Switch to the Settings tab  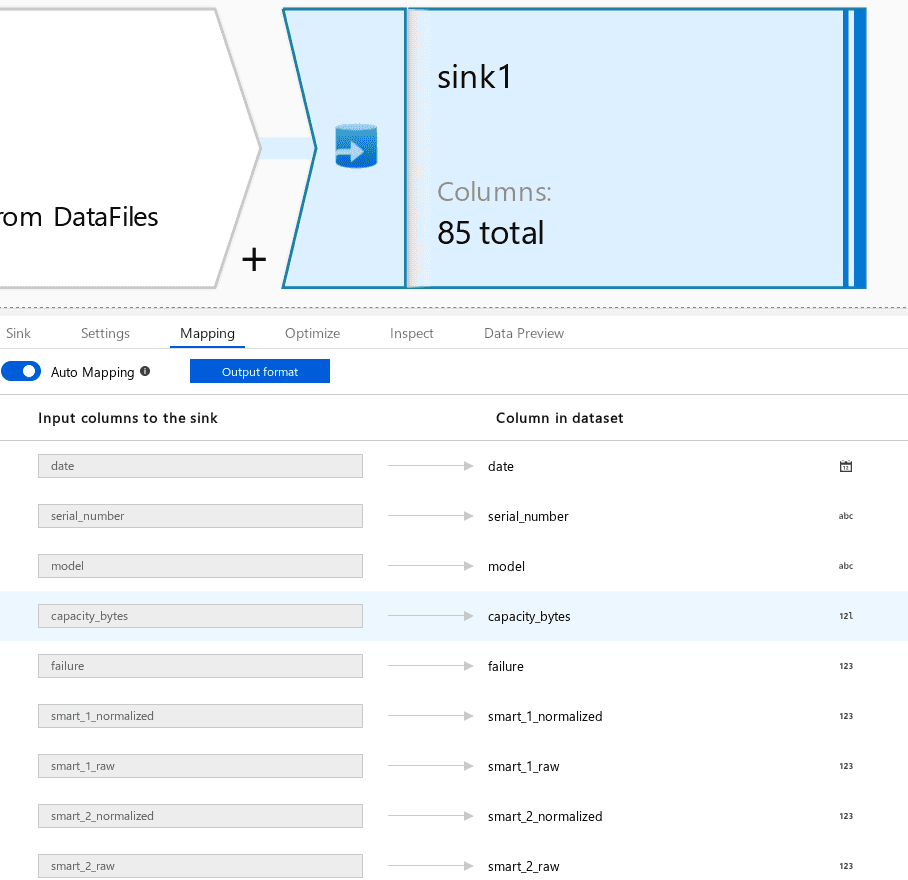(x=105, y=333)
